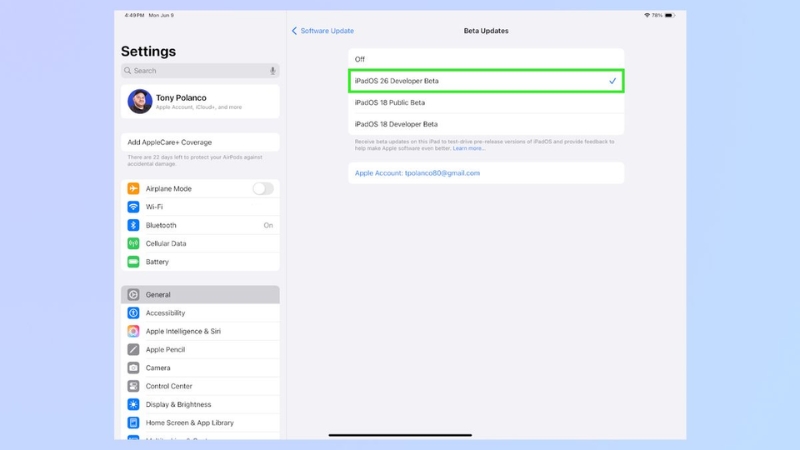Tap the Display & Brightness sun icon
The image size is (800, 450).
point(133,404)
